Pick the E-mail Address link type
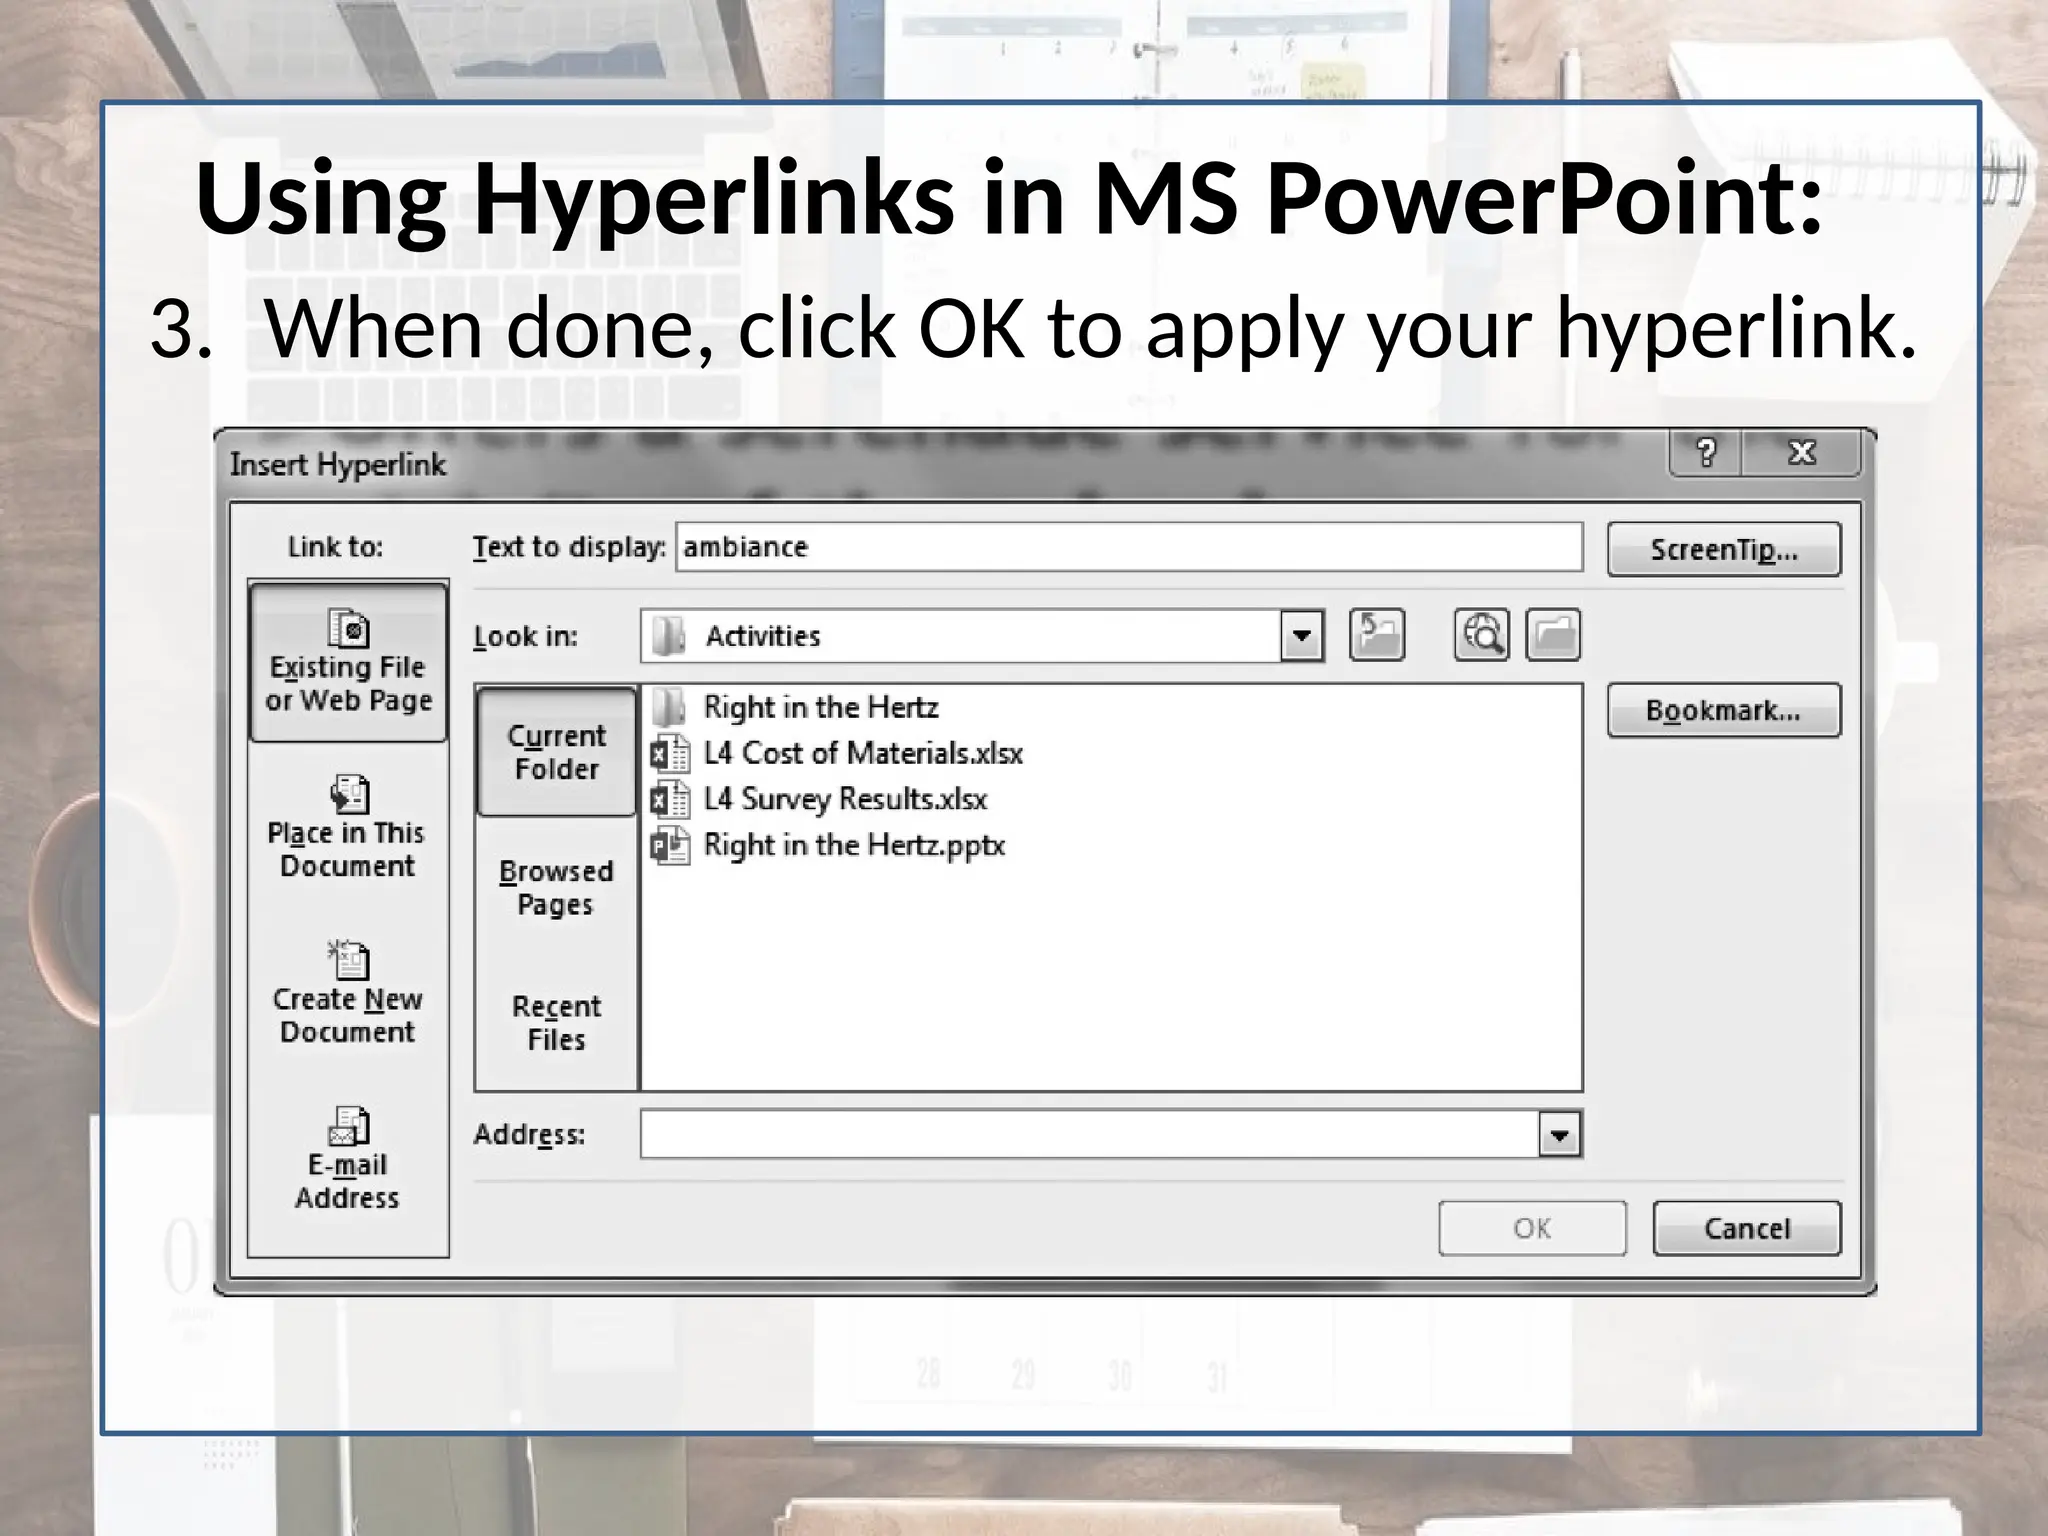Image resolution: width=2048 pixels, height=1536 pixels. [x=348, y=1160]
